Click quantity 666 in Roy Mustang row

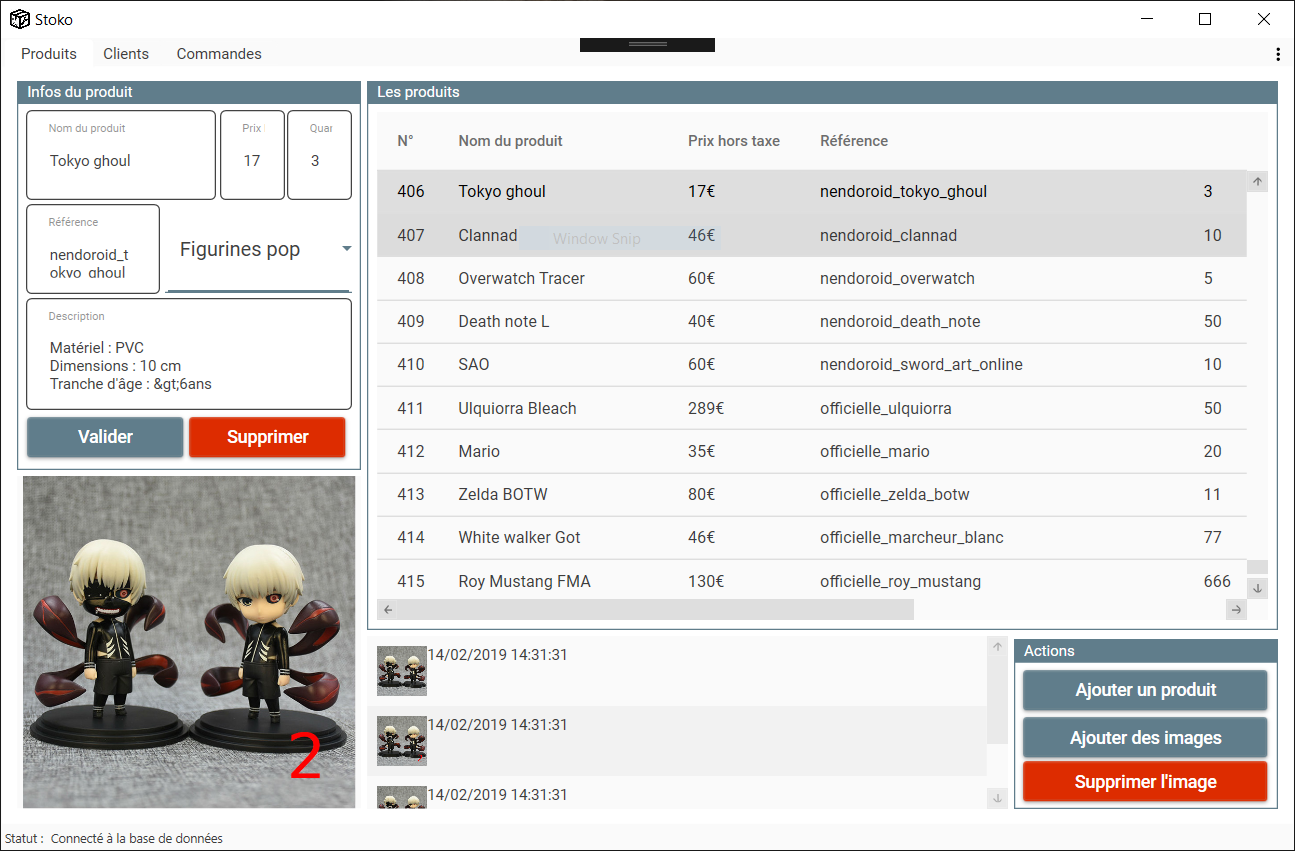coord(1217,581)
